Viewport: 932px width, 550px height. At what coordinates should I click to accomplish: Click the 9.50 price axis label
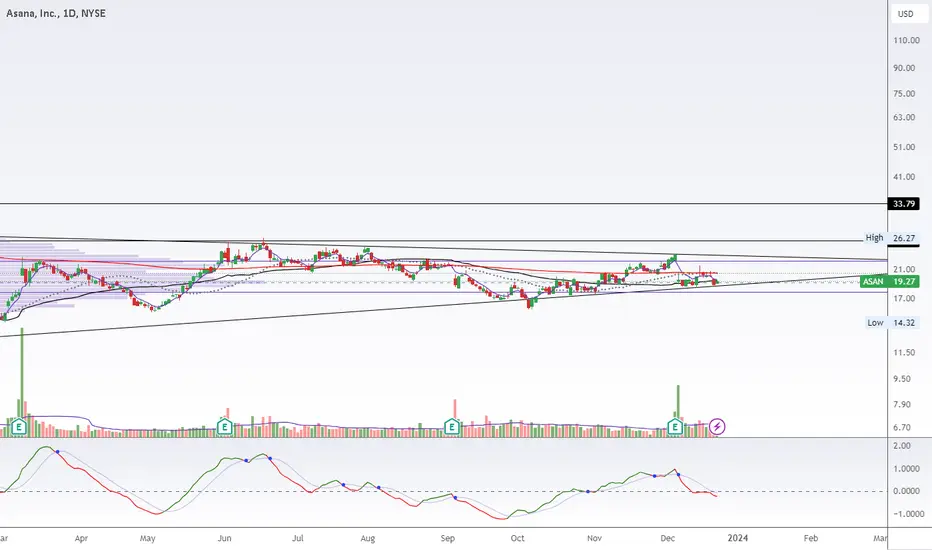pyautogui.click(x=902, y=379)
